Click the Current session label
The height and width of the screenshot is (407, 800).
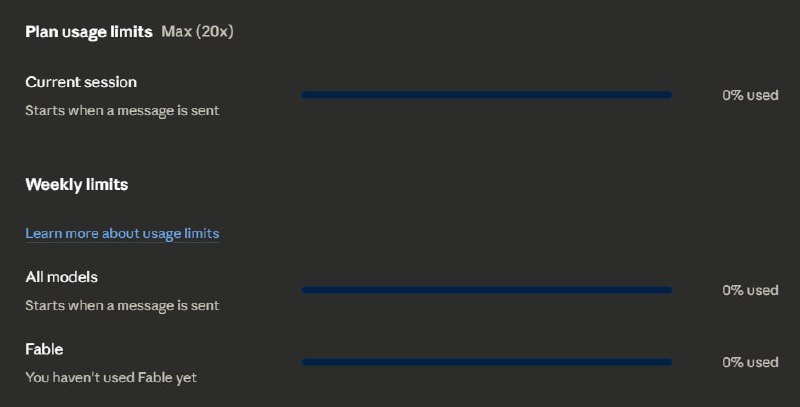click(81, 82)
